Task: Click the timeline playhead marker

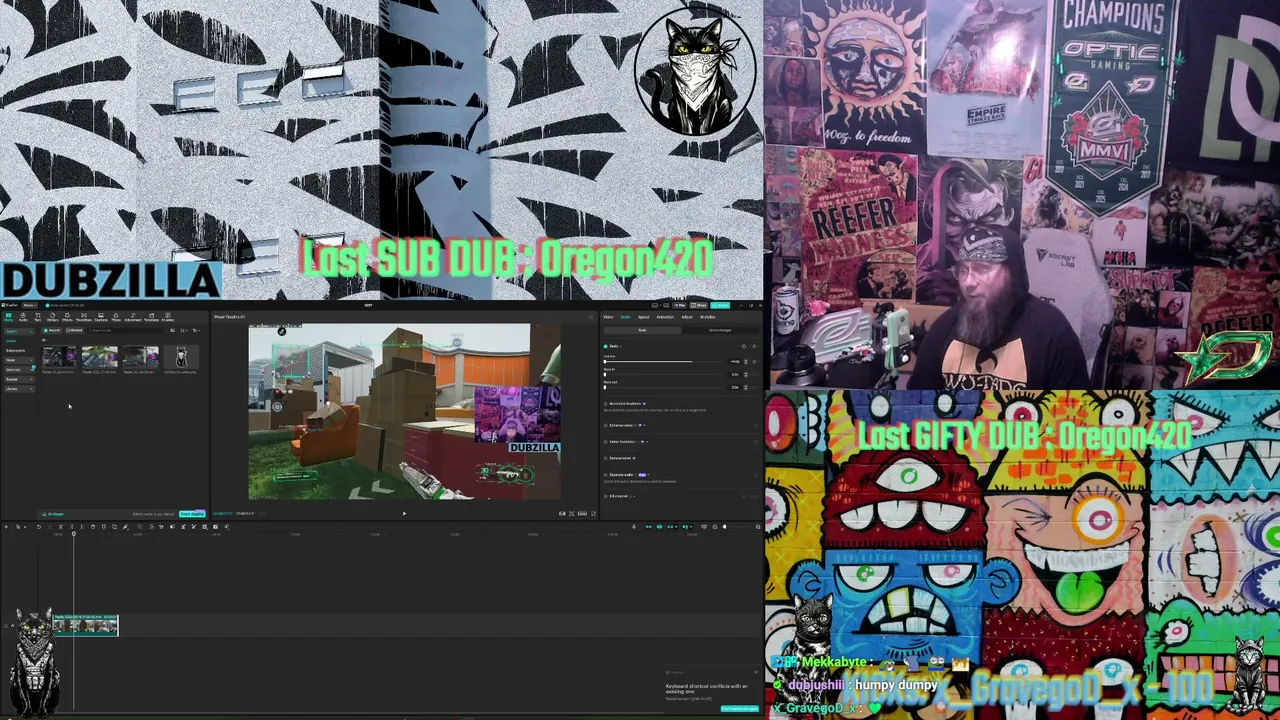Action: (73, 534)
